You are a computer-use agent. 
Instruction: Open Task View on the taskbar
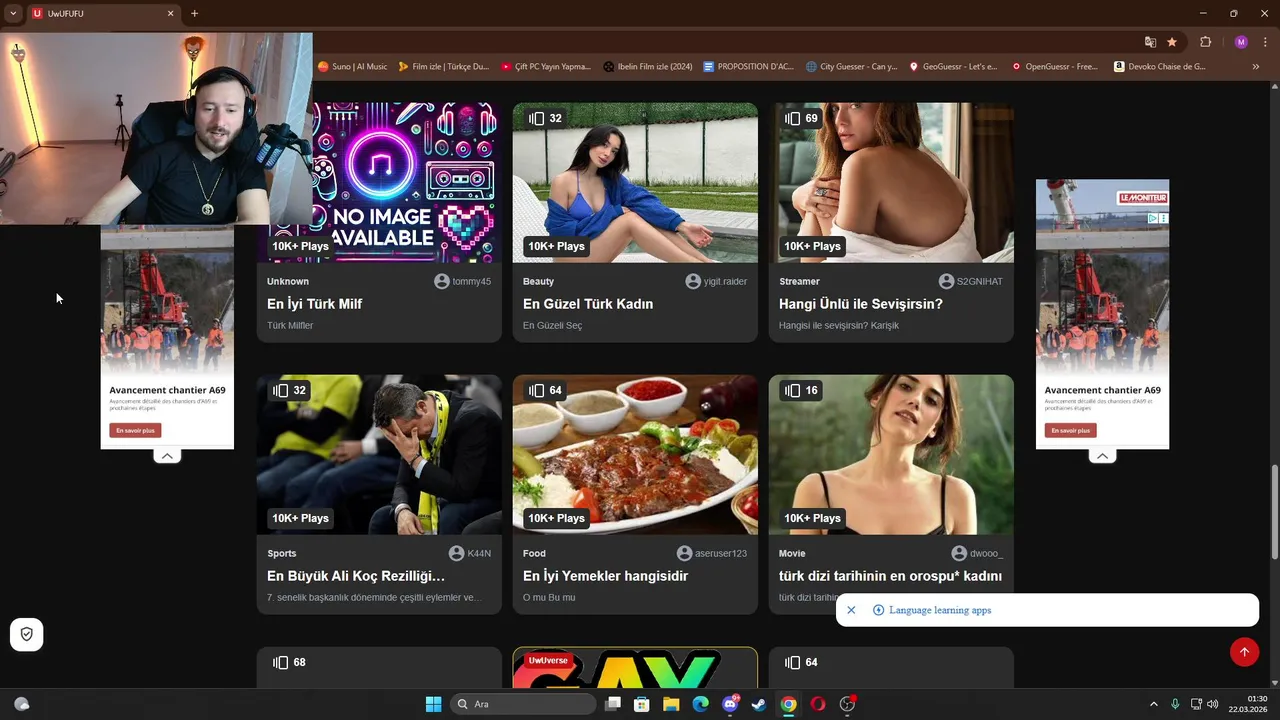[613, 704]
